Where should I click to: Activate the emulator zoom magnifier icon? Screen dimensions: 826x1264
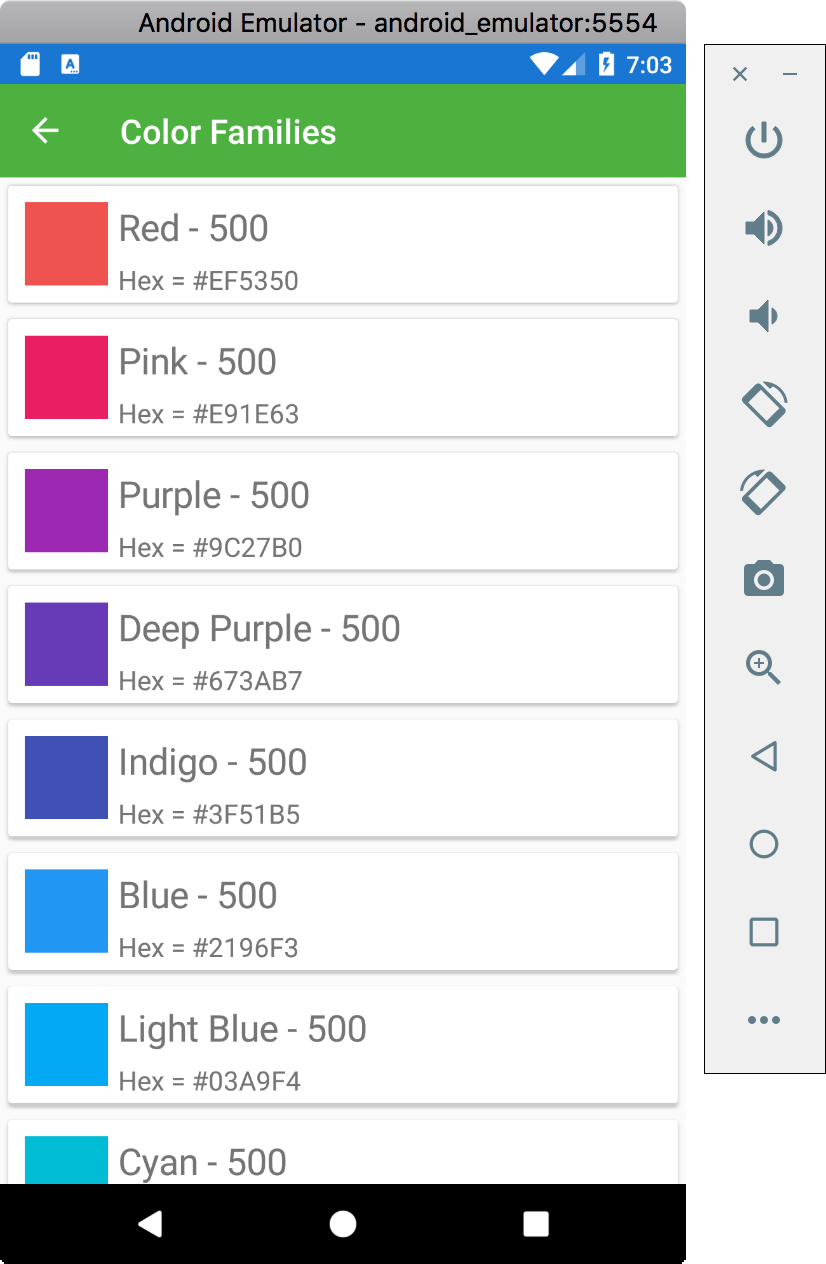(764, 667)
